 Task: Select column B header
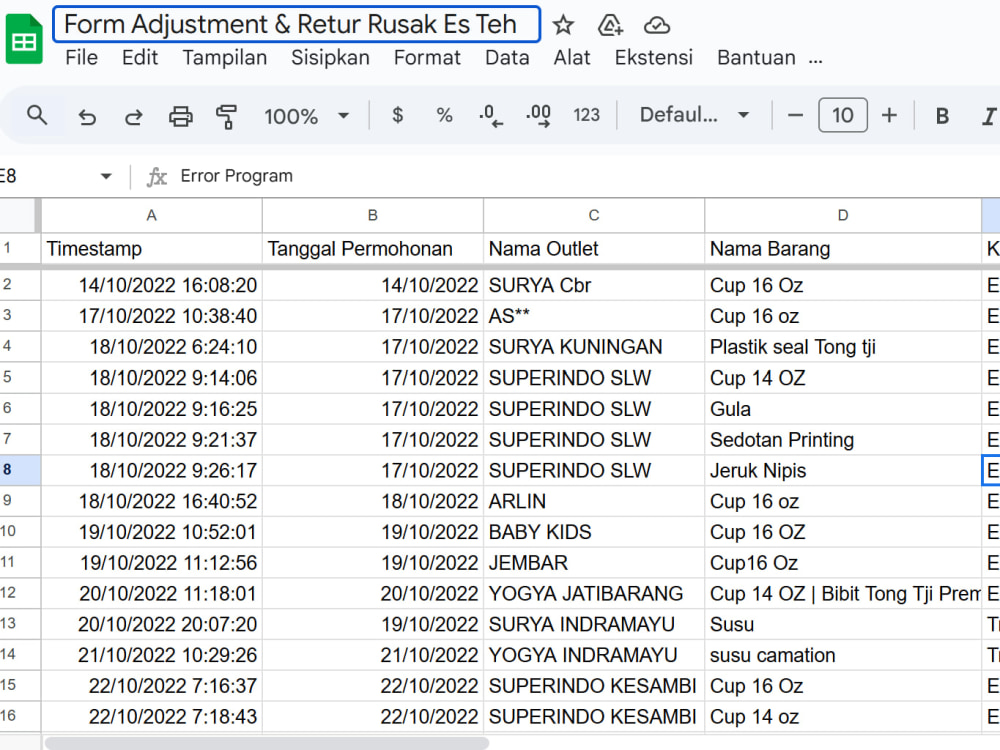[373, 216]
